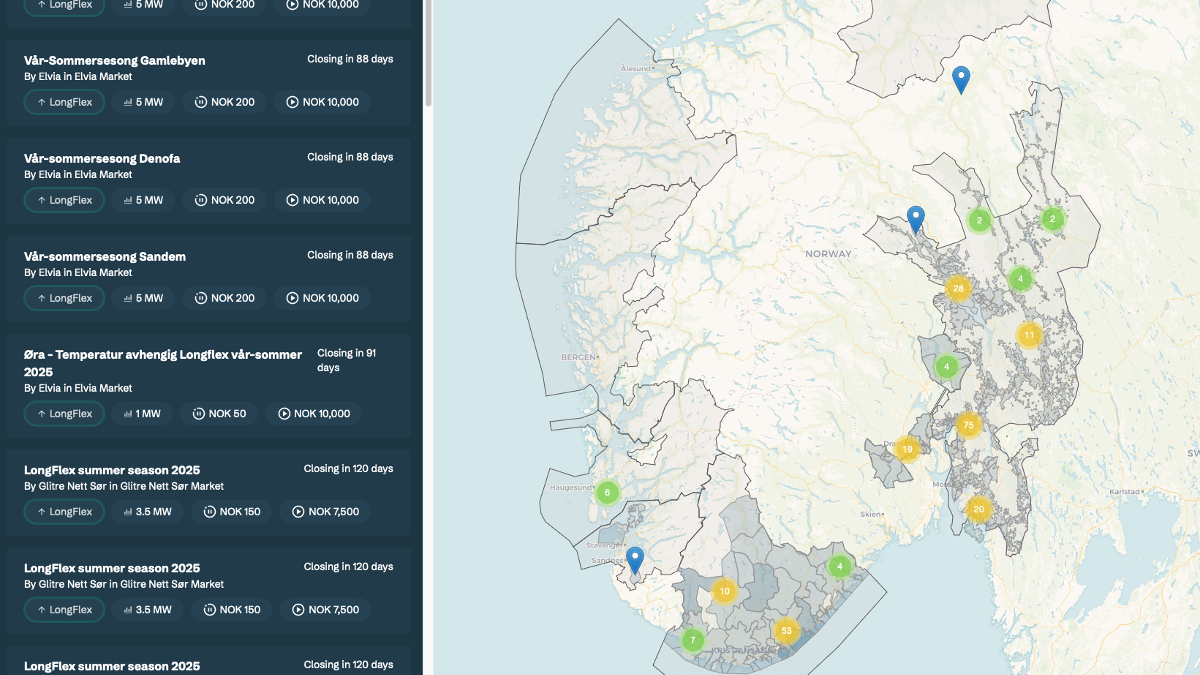Click the listing panel's vertical scrollbar

pos(428,50)
